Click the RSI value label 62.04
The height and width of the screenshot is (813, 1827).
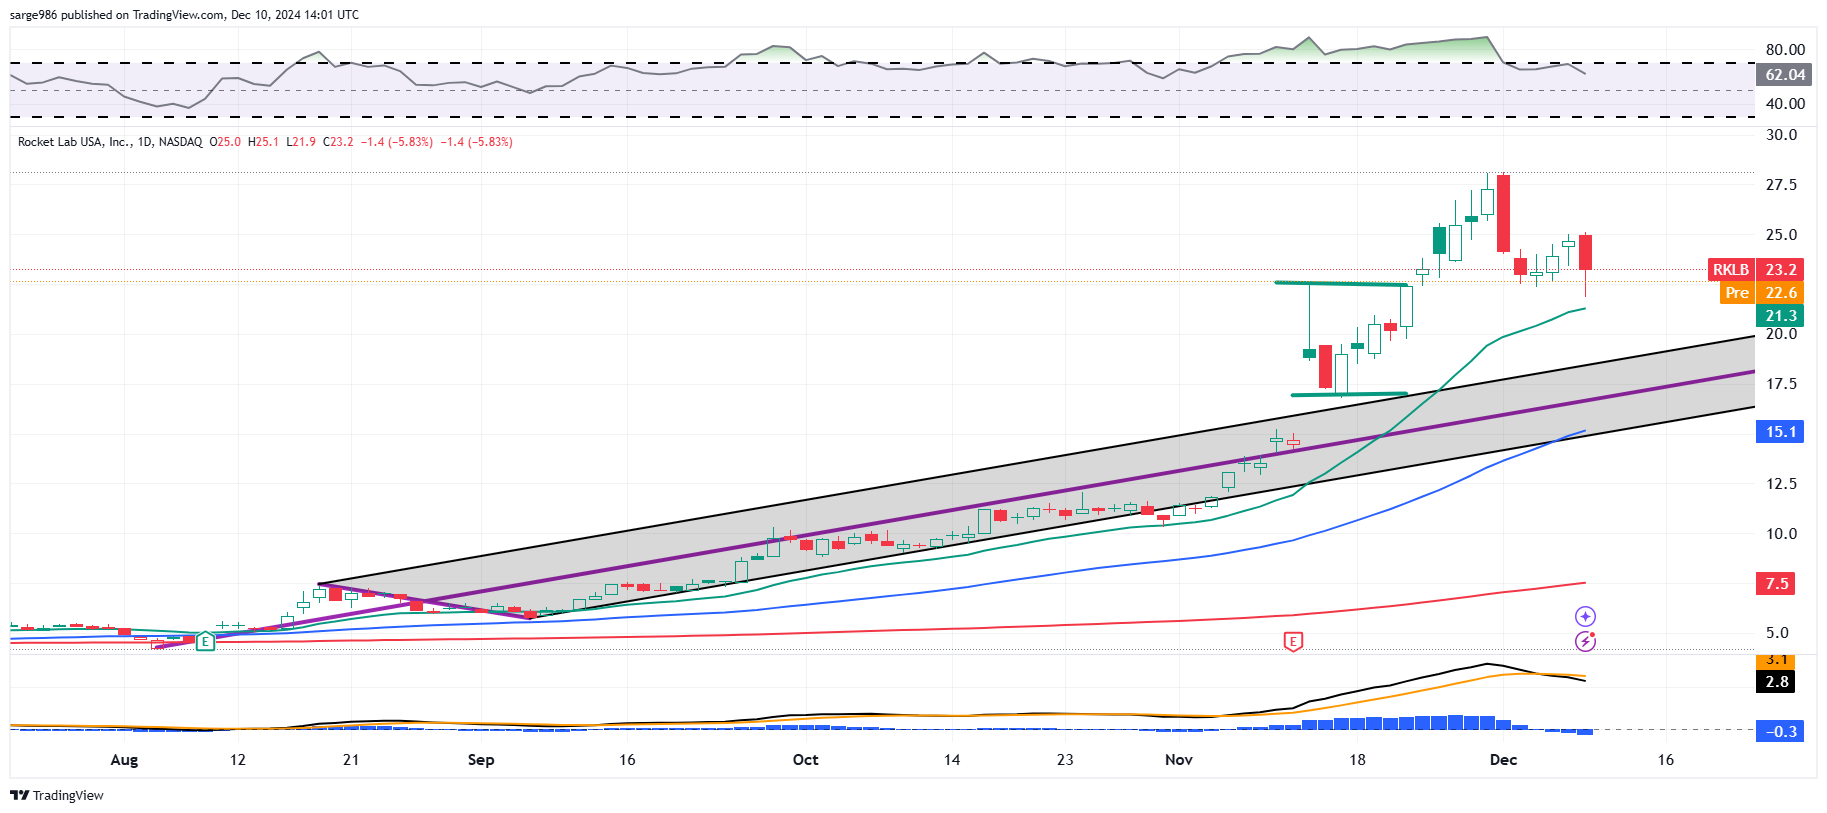(1785, 75)
